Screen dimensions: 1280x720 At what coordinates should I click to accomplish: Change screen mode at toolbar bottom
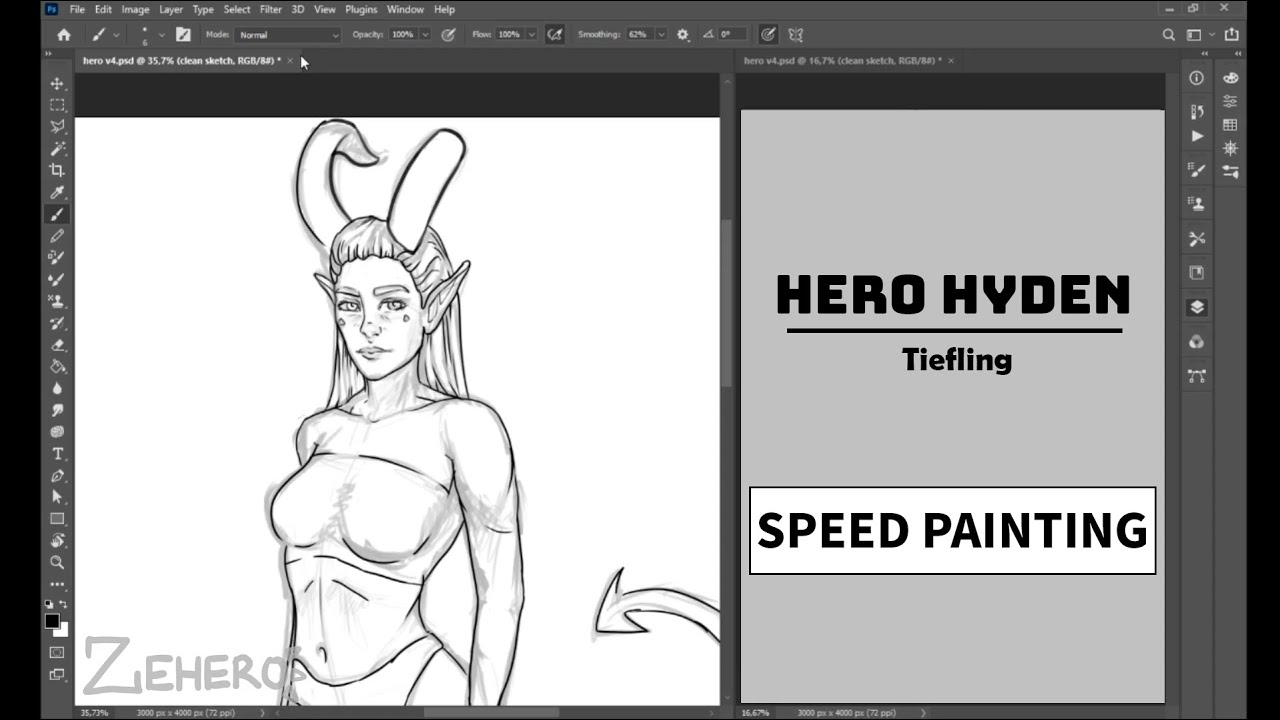pyautogui.click(x=57, y=675)
